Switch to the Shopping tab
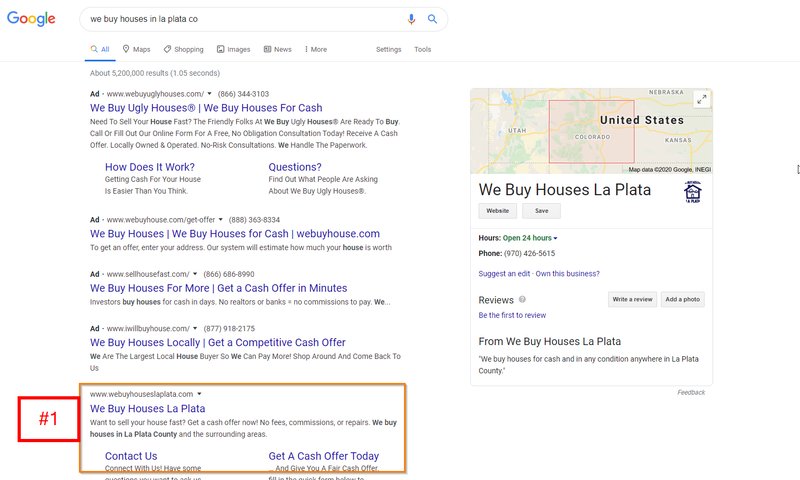 pyautogui.click(x=183, y=49)
